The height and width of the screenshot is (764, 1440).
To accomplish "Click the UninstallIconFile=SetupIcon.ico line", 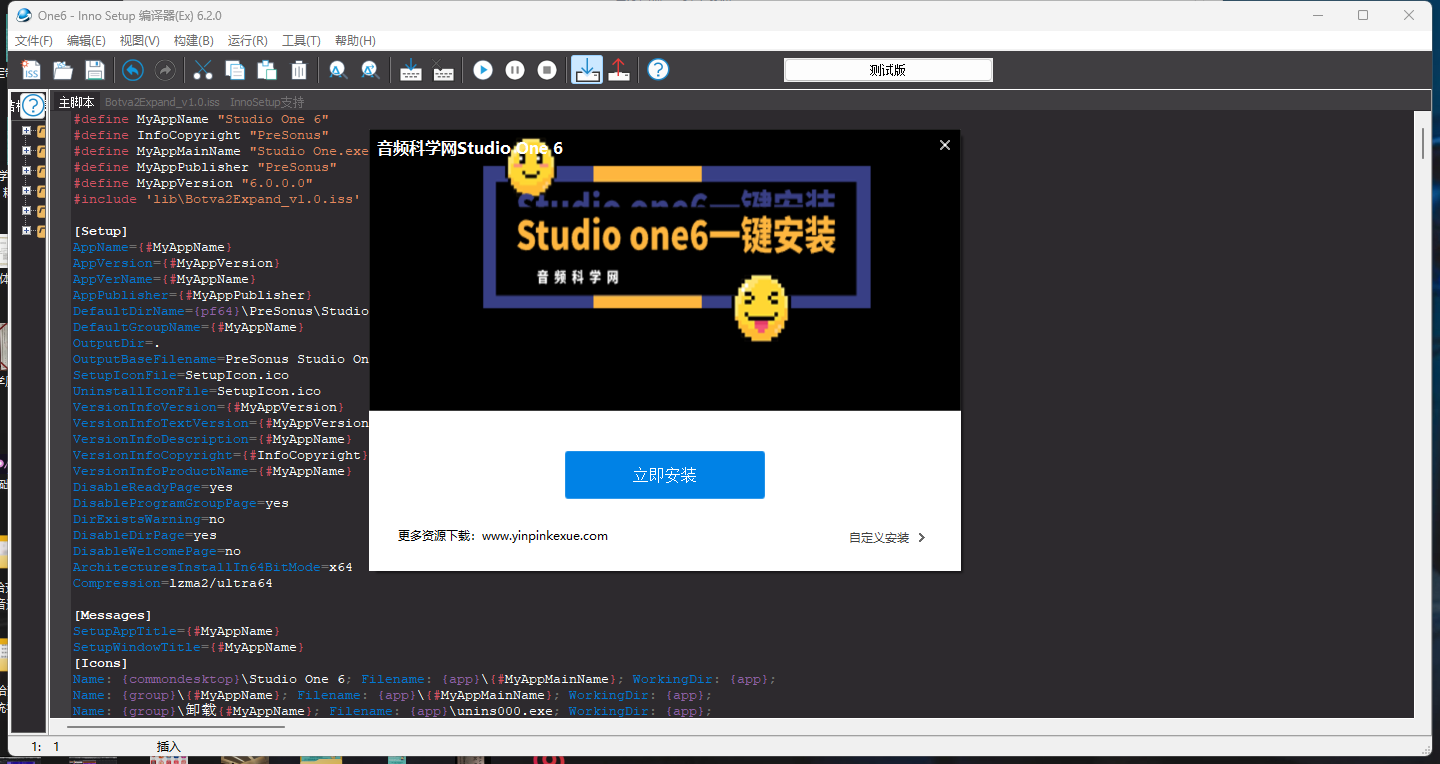I will [197, 391].
